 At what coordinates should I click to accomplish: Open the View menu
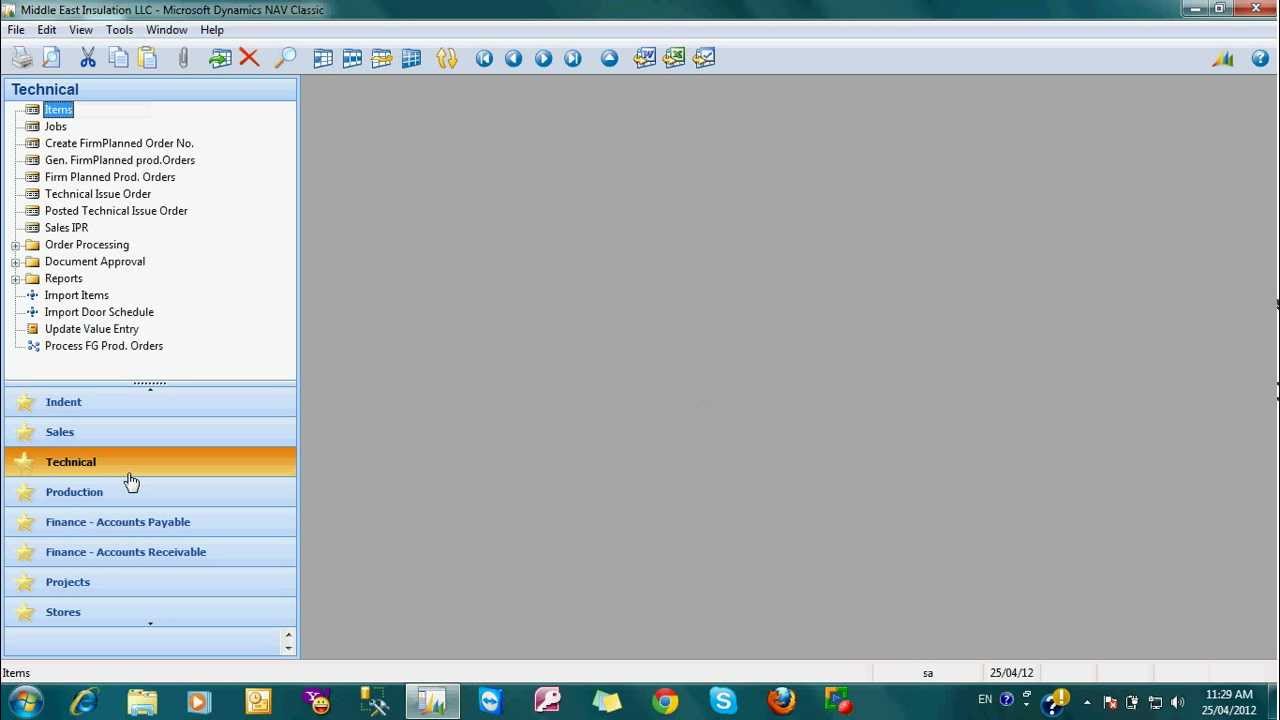point(81,30)
